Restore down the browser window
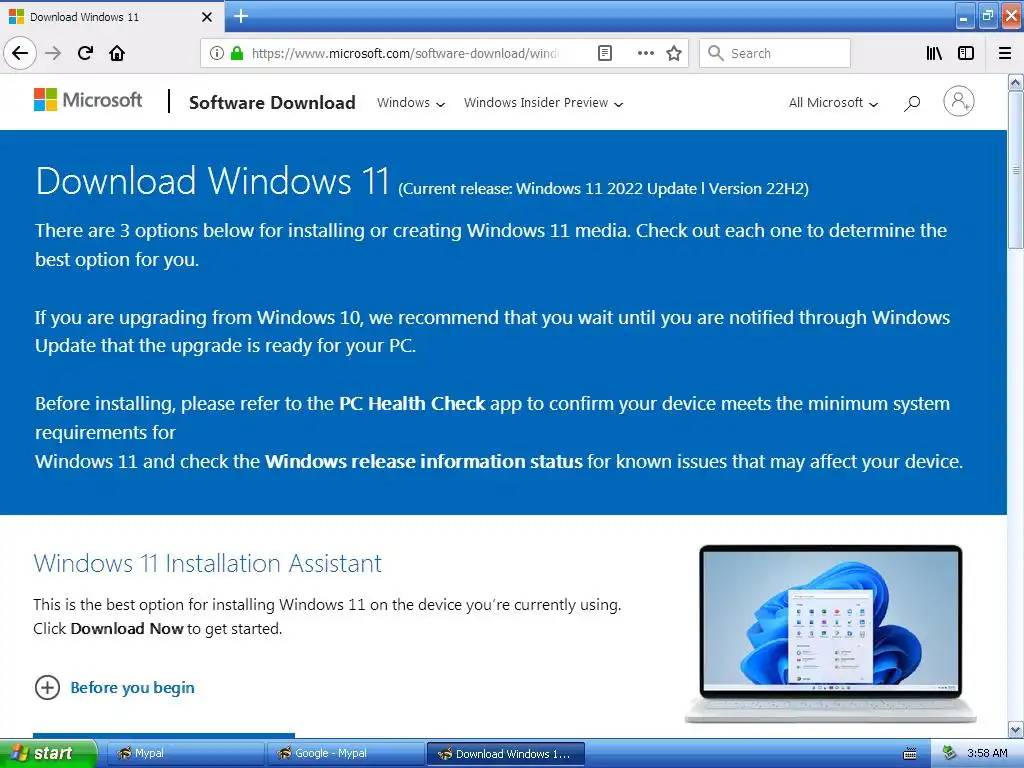 tap(987, 16)
